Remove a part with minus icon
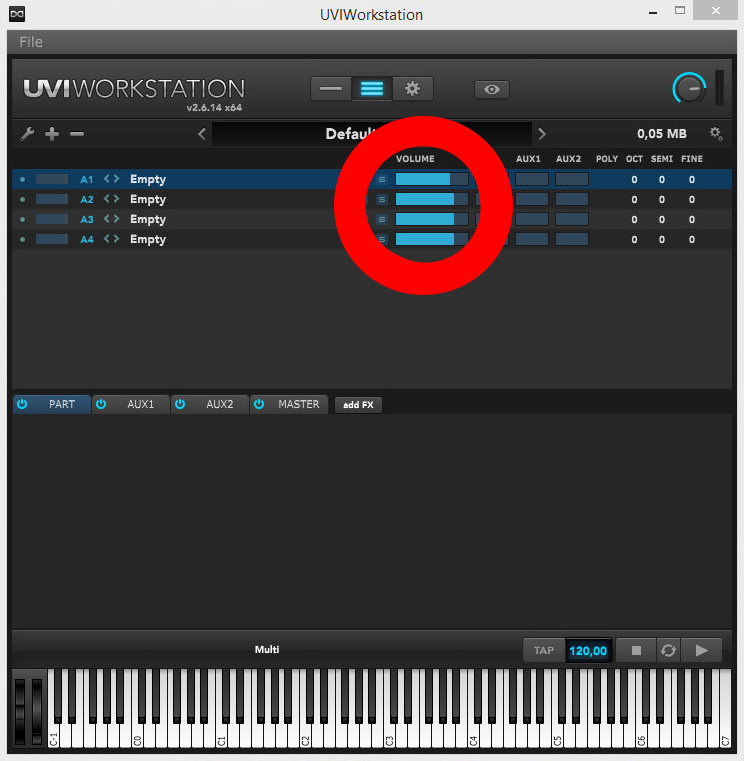This screenshot has height=761, width=744. pyautogui.click(x=77, y=133)
